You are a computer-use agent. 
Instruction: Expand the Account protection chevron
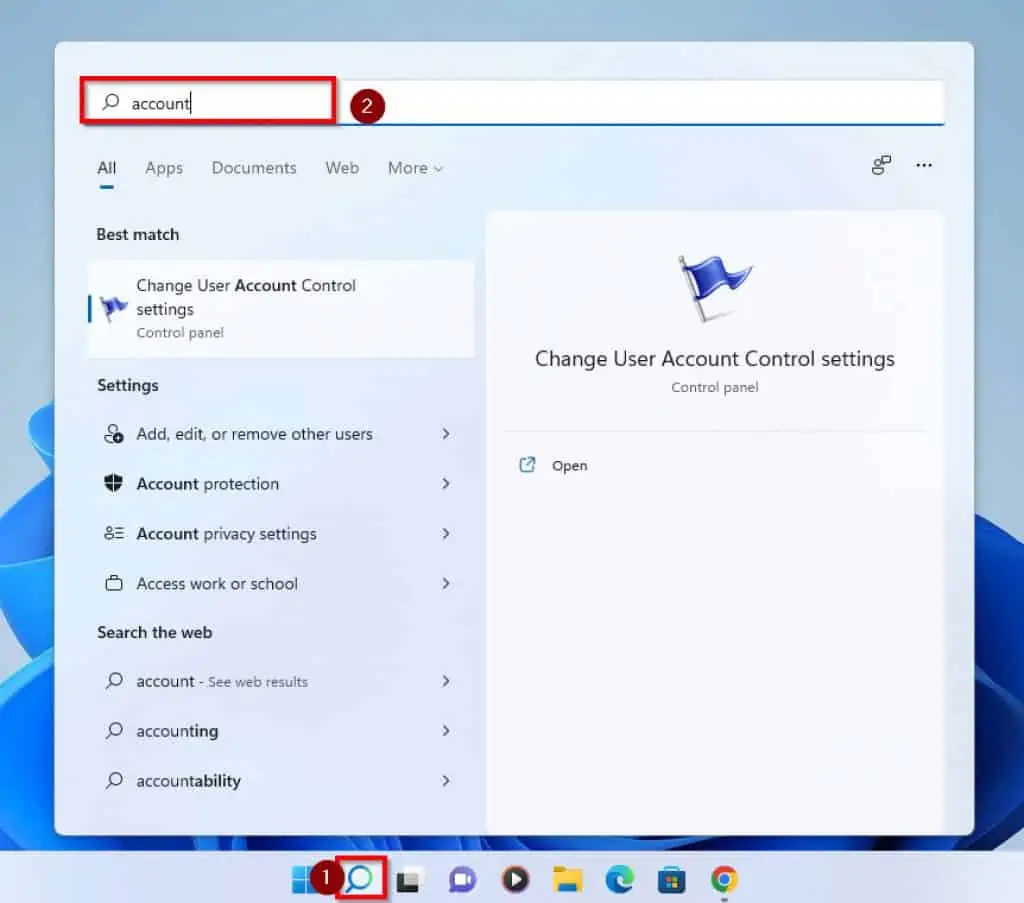click(x=446, y=484)
